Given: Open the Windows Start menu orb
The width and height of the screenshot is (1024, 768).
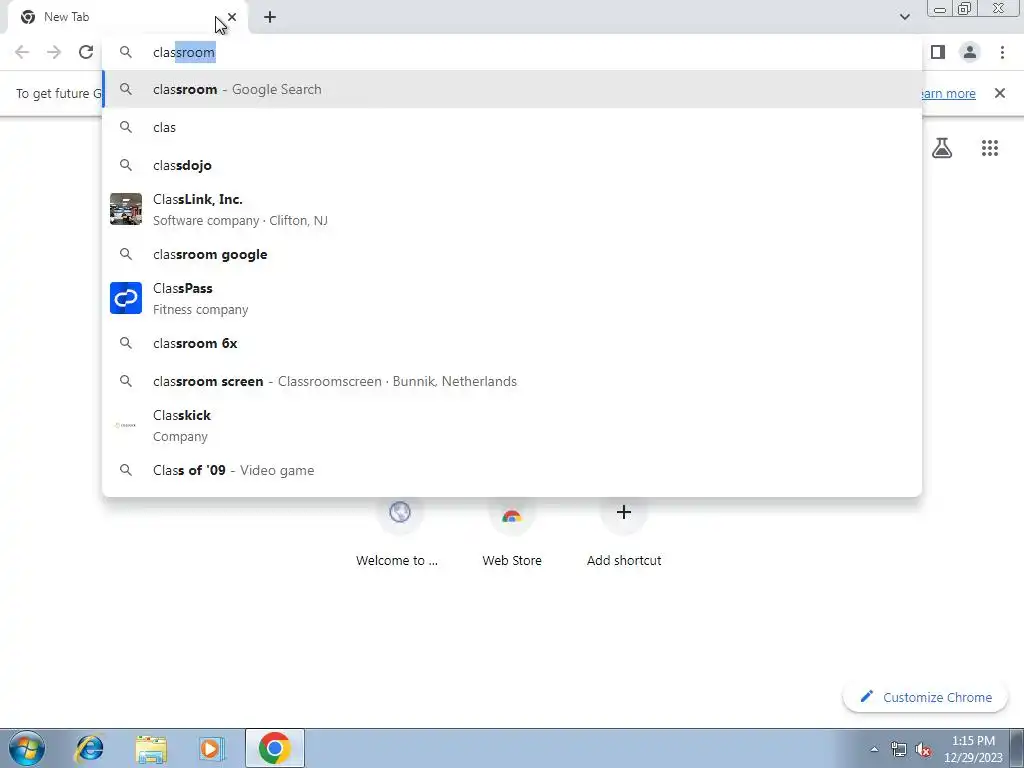Looking at the screenshot, I should (x=27, y=748).
